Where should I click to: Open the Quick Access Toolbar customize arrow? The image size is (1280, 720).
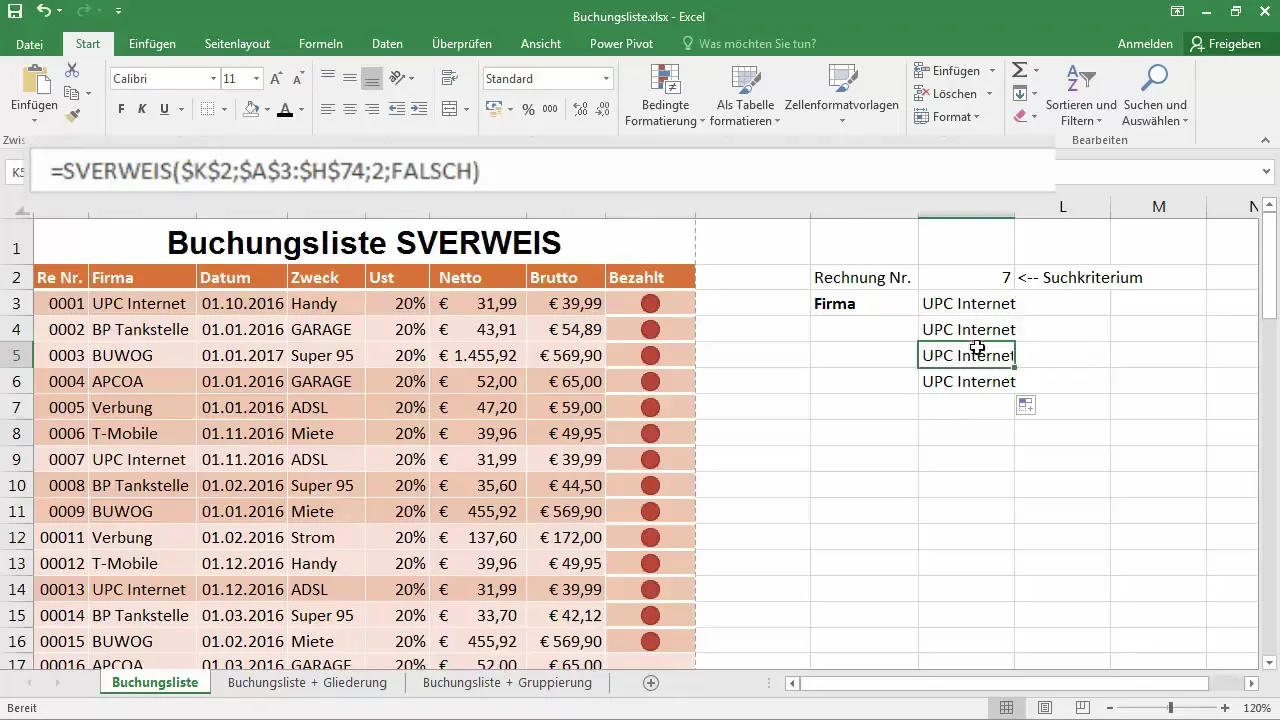pos(119,12)
